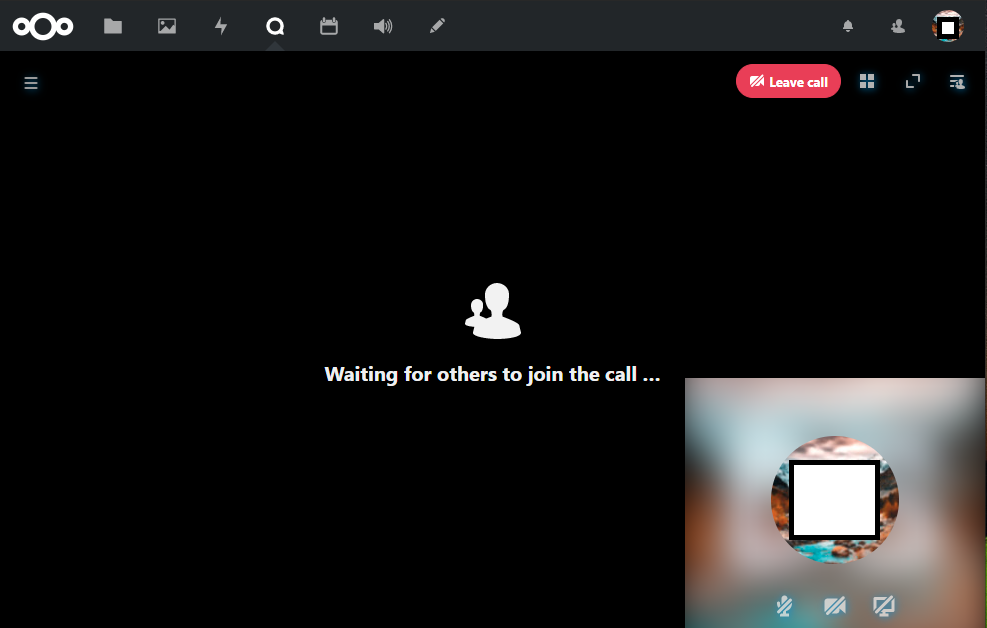Open the Calendar app

[x=329, y=26]
